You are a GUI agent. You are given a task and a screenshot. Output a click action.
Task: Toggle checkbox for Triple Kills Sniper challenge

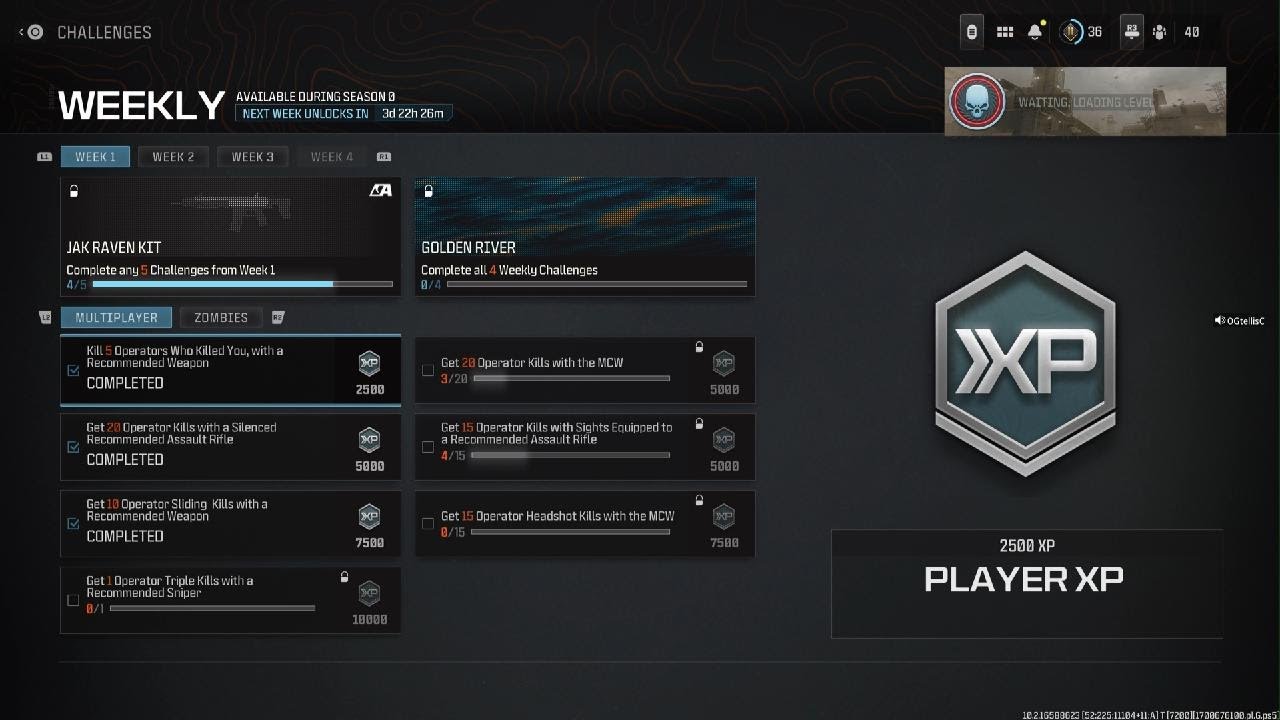73,600
